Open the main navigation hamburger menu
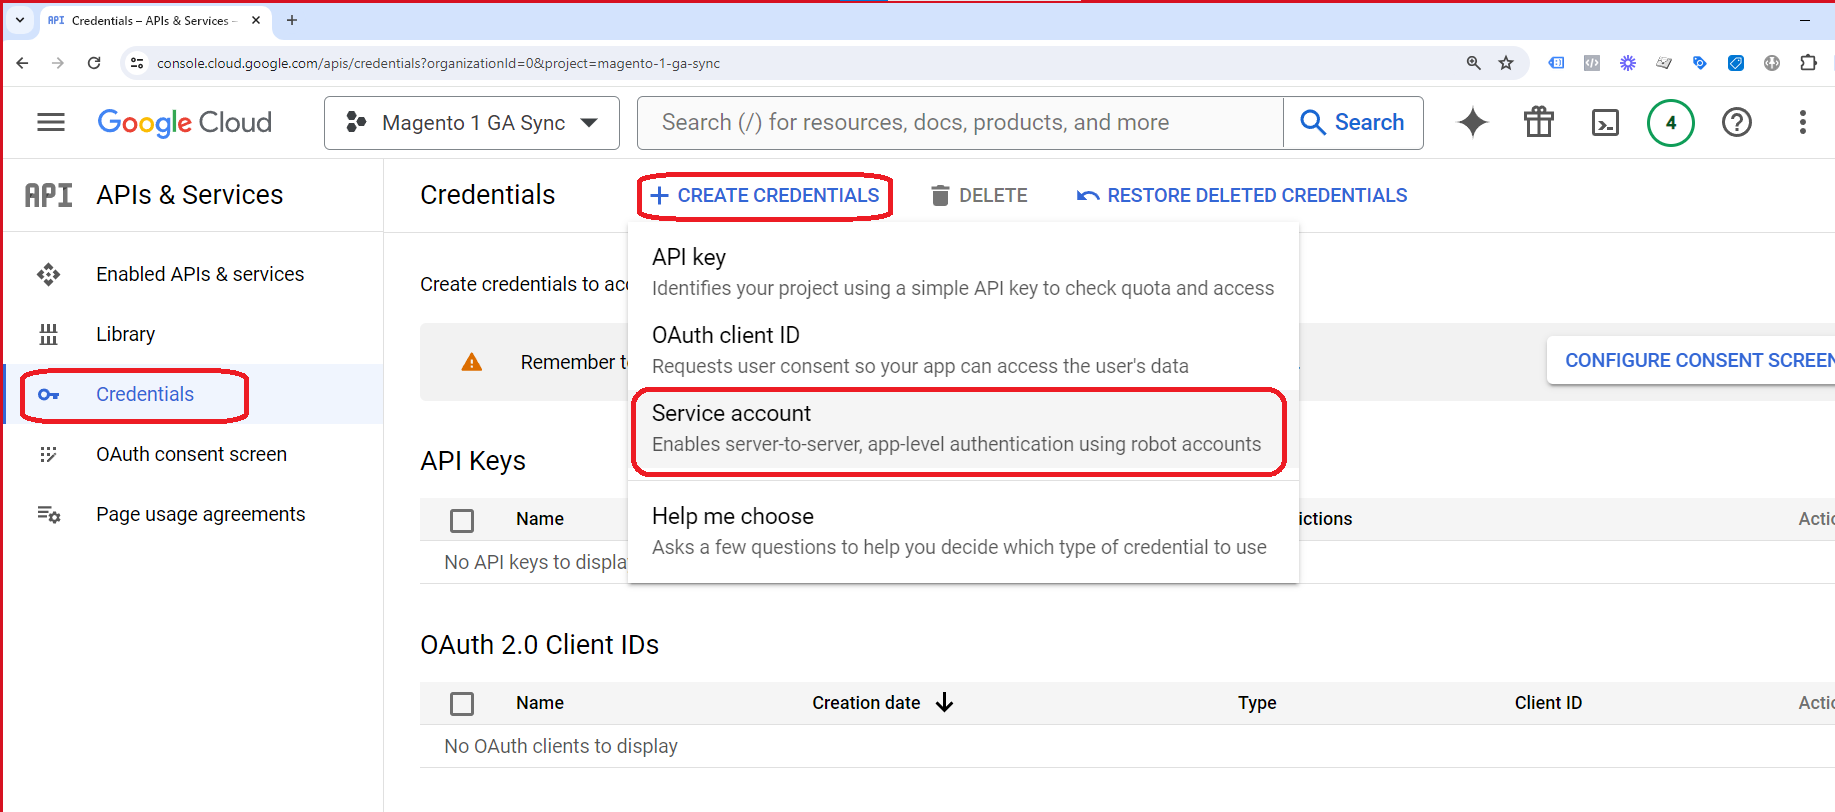 pyautogui.click(x=50, y=122)
